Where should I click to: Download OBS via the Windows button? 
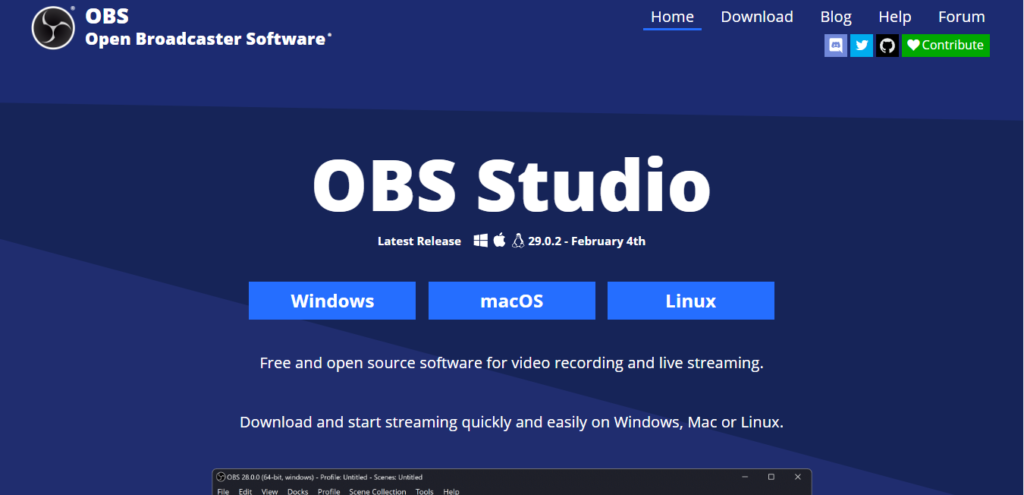click(332, 300)
